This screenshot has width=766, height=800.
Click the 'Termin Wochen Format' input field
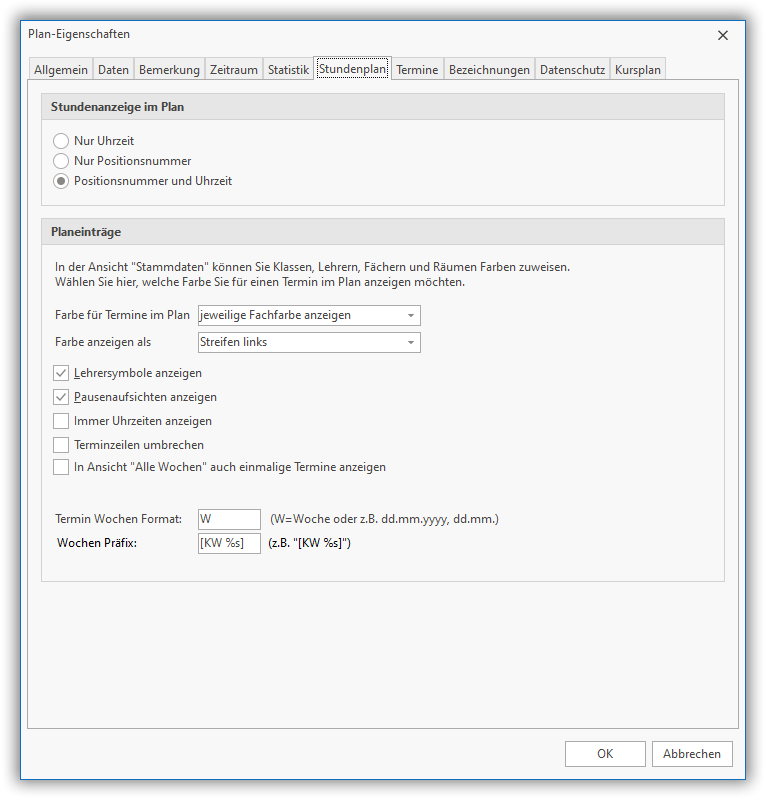point(229,519)
